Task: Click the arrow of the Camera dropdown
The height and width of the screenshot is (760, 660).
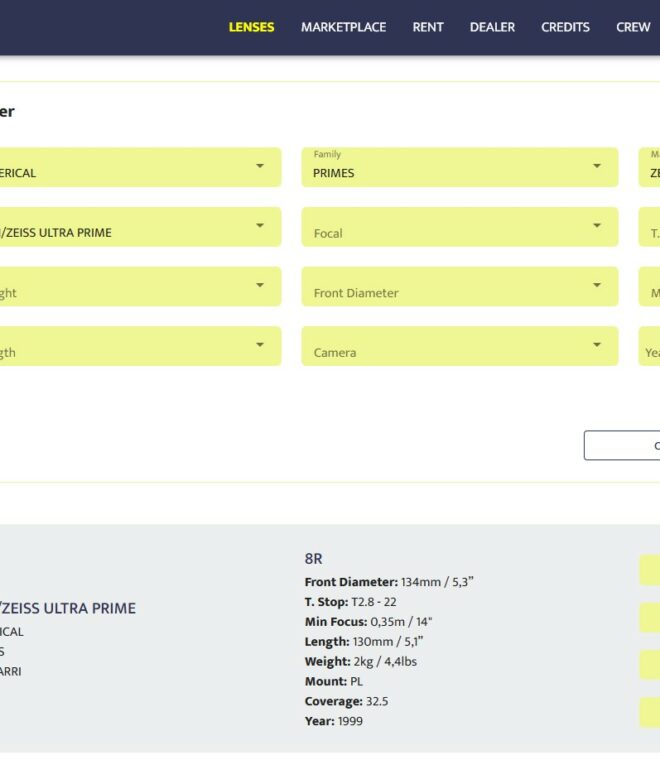Action: 597,345
